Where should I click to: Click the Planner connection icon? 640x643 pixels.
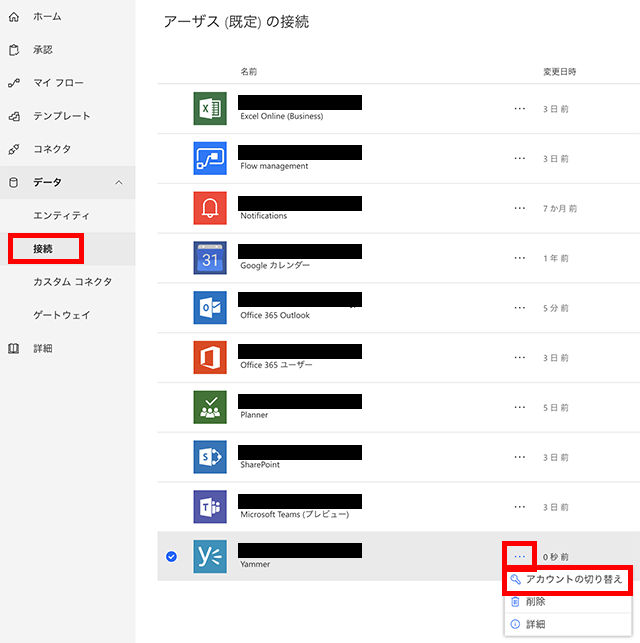210,407
